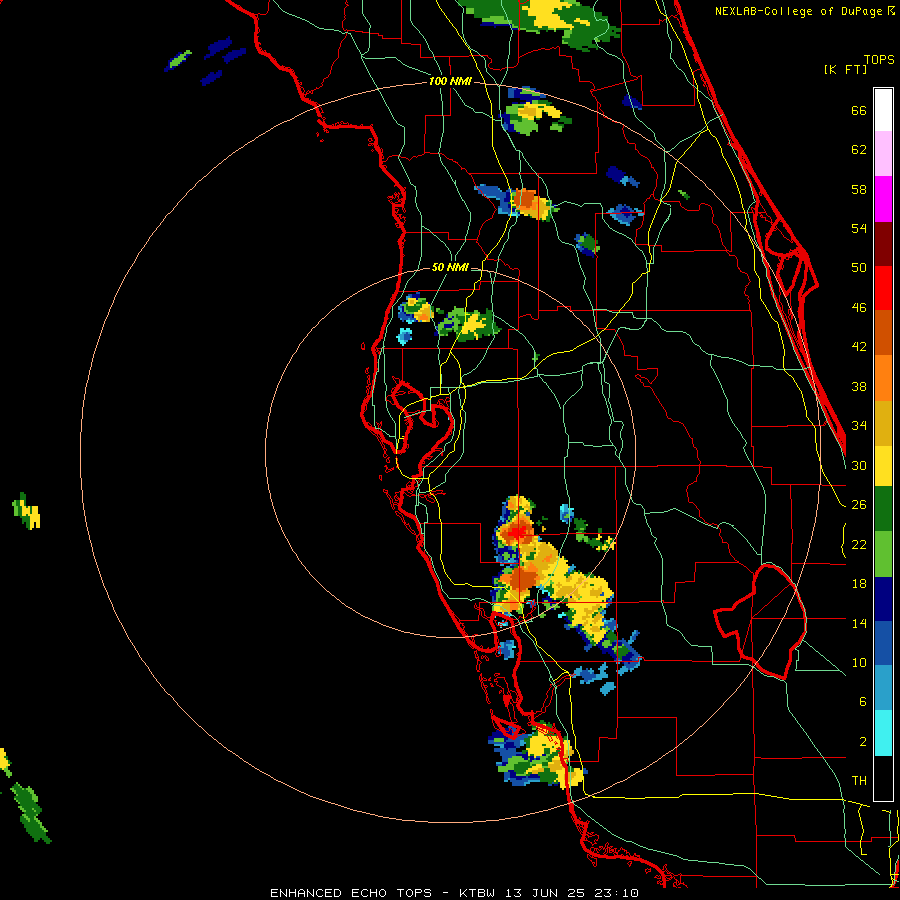Click the legend value 30
This screenshot has height=900, width=900.
tap(859, 465)
